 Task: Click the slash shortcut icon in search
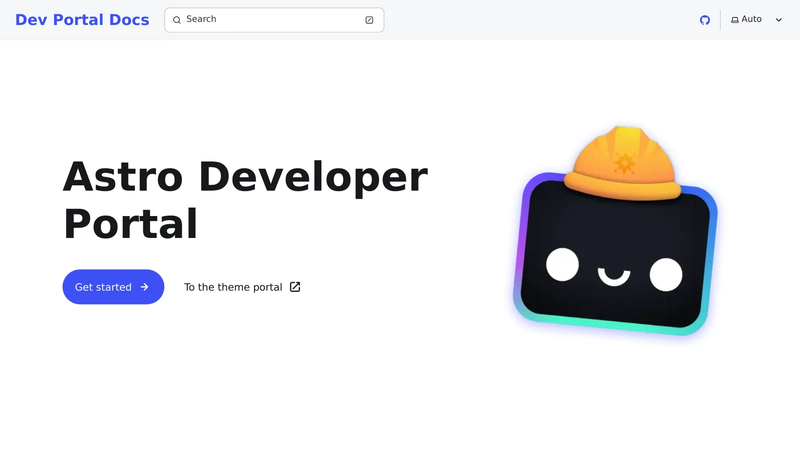point(369,20)
